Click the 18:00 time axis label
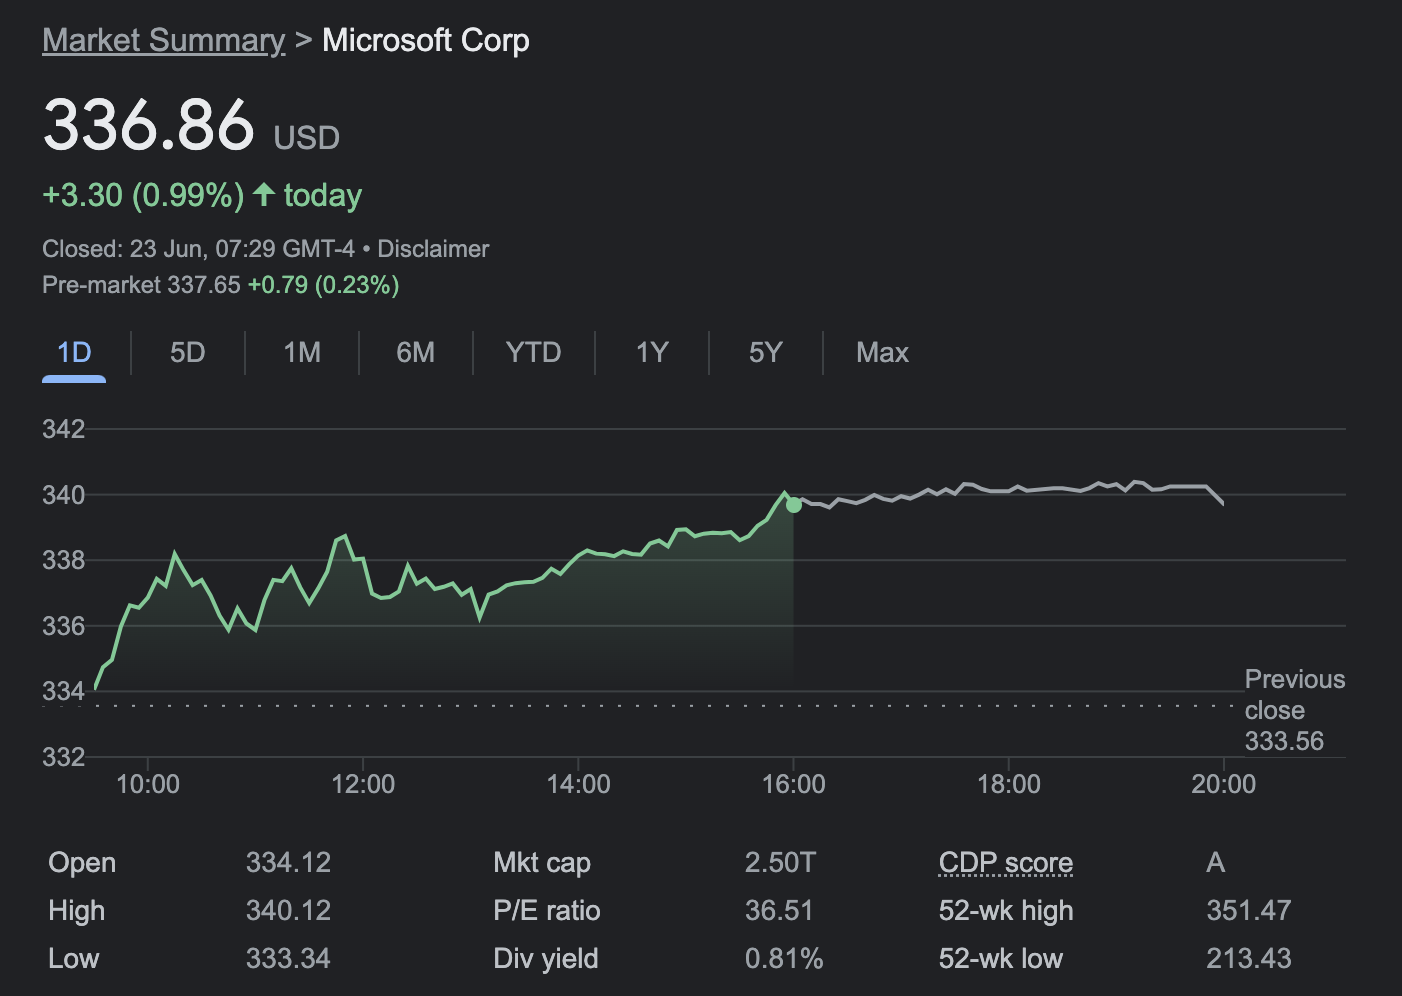Viewport: 1402px width, 996px height. click(x=1009, y=784)
